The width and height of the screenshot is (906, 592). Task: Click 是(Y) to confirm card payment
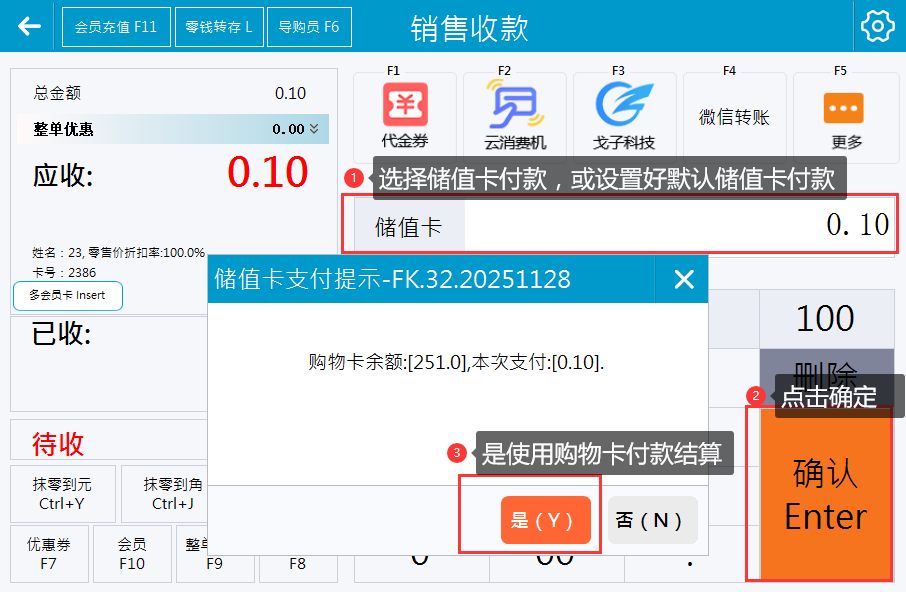click(x=545, y=520)
